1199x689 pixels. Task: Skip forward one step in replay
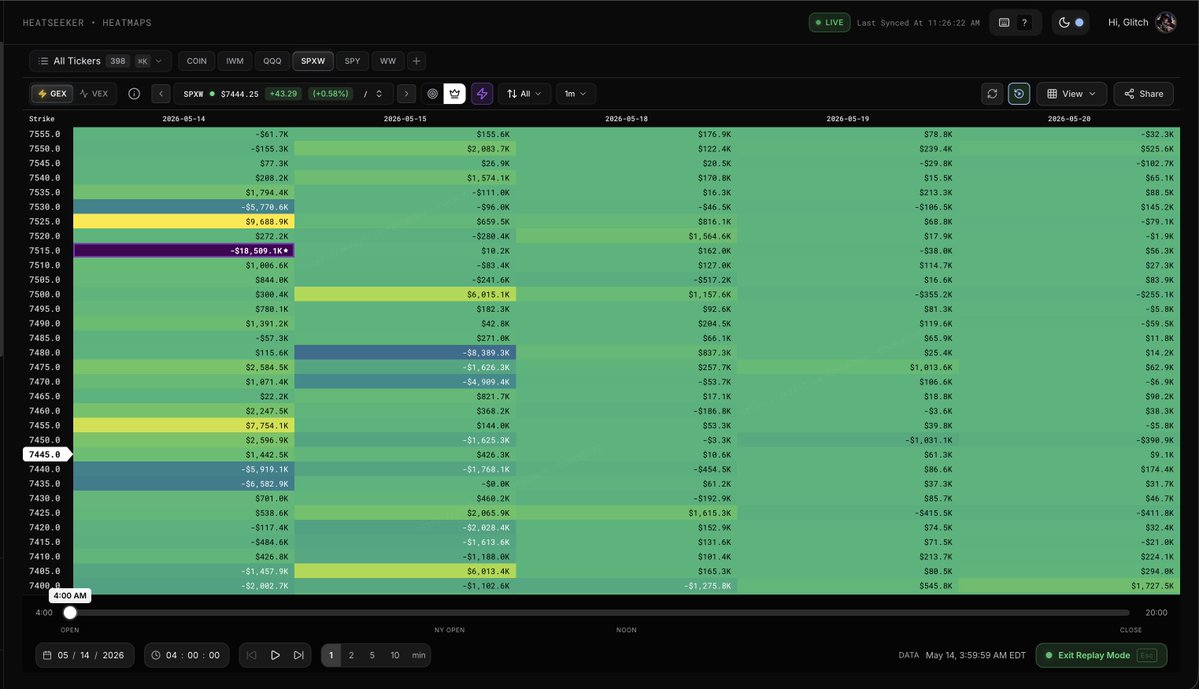click(299, 655)
